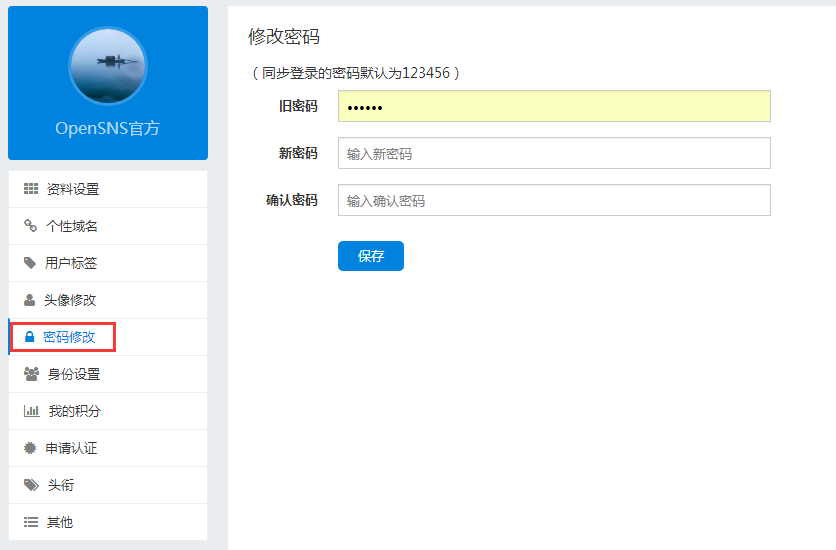This screenshot has width=836, height=550.
Task: Click the double tag icon beside 头衔
Action: 31,485
